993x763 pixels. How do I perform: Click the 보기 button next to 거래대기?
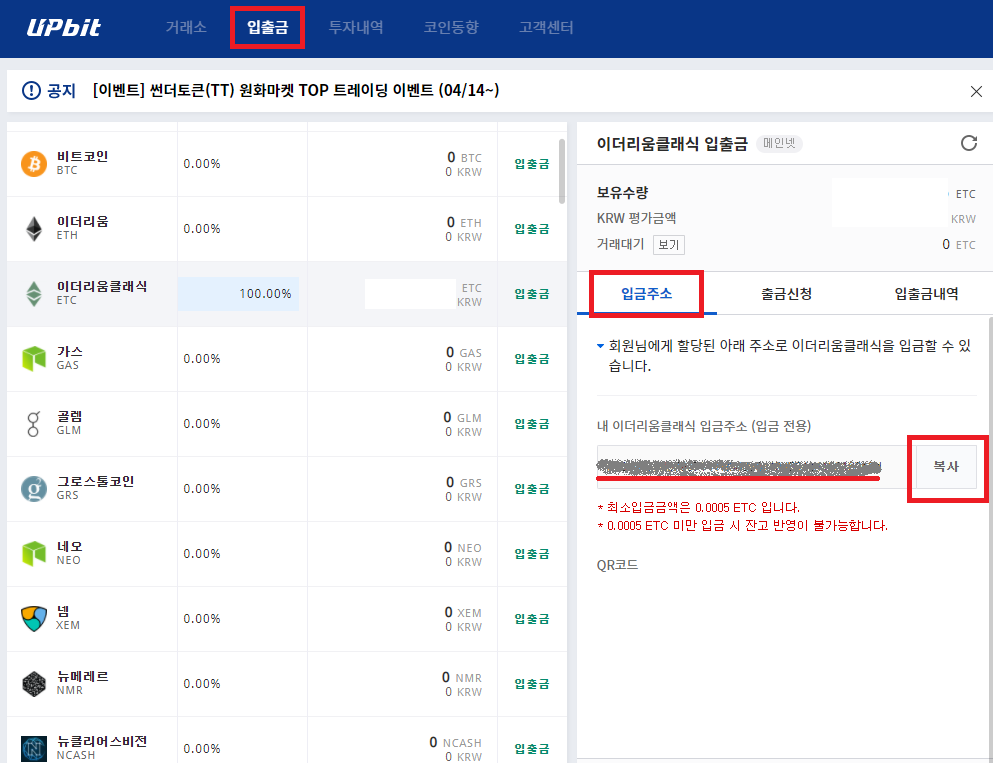point(669,244)
